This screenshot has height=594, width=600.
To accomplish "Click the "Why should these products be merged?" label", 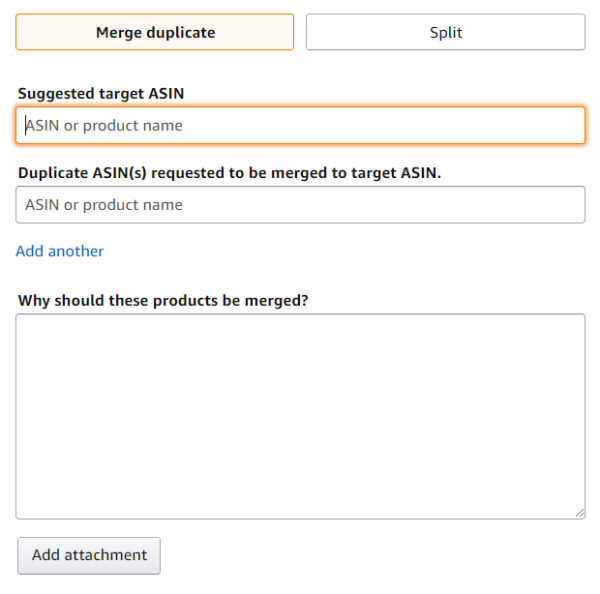I will 163,300.
